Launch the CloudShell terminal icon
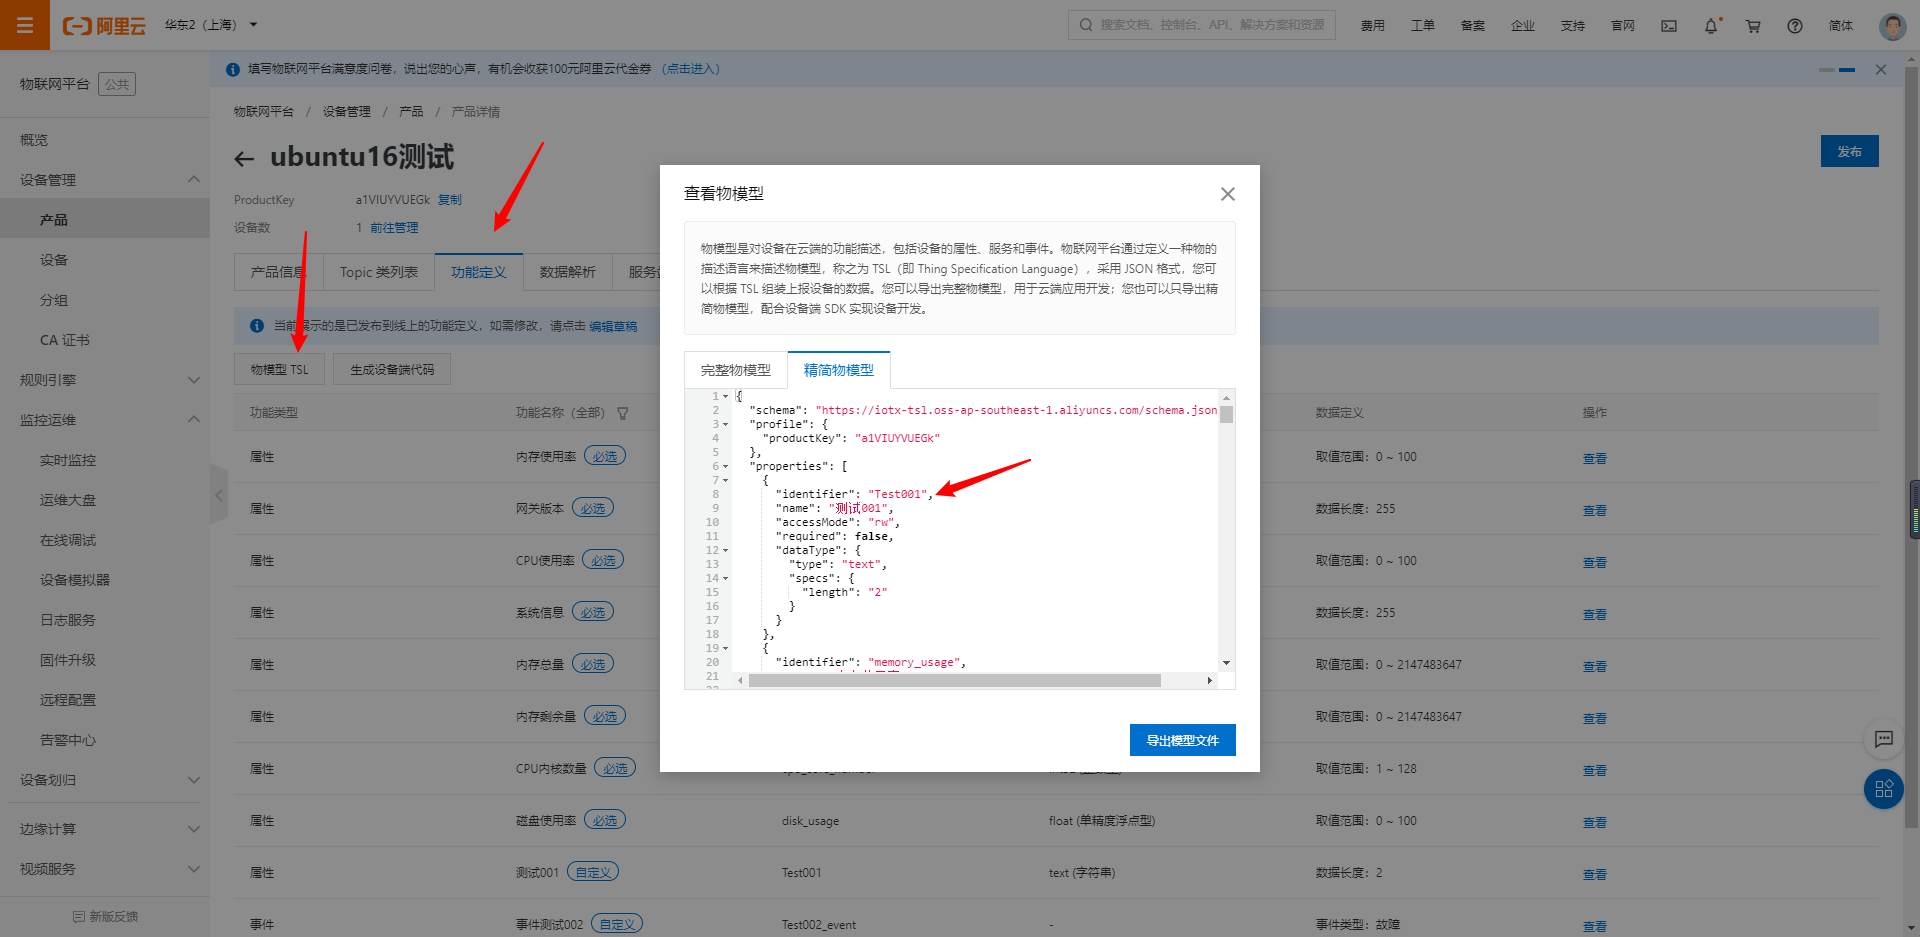The height and width of the screenshot is (937, 1920). point(1668,26)
